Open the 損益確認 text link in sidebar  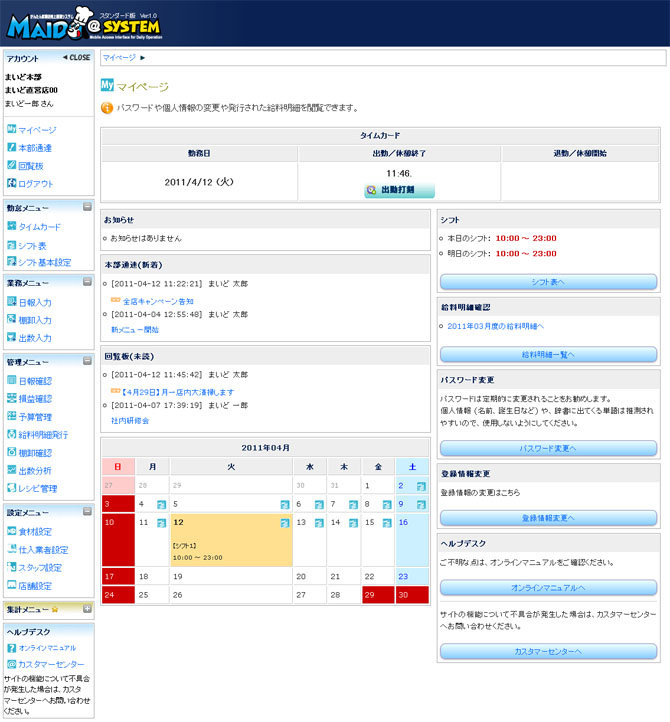[35, 399]
